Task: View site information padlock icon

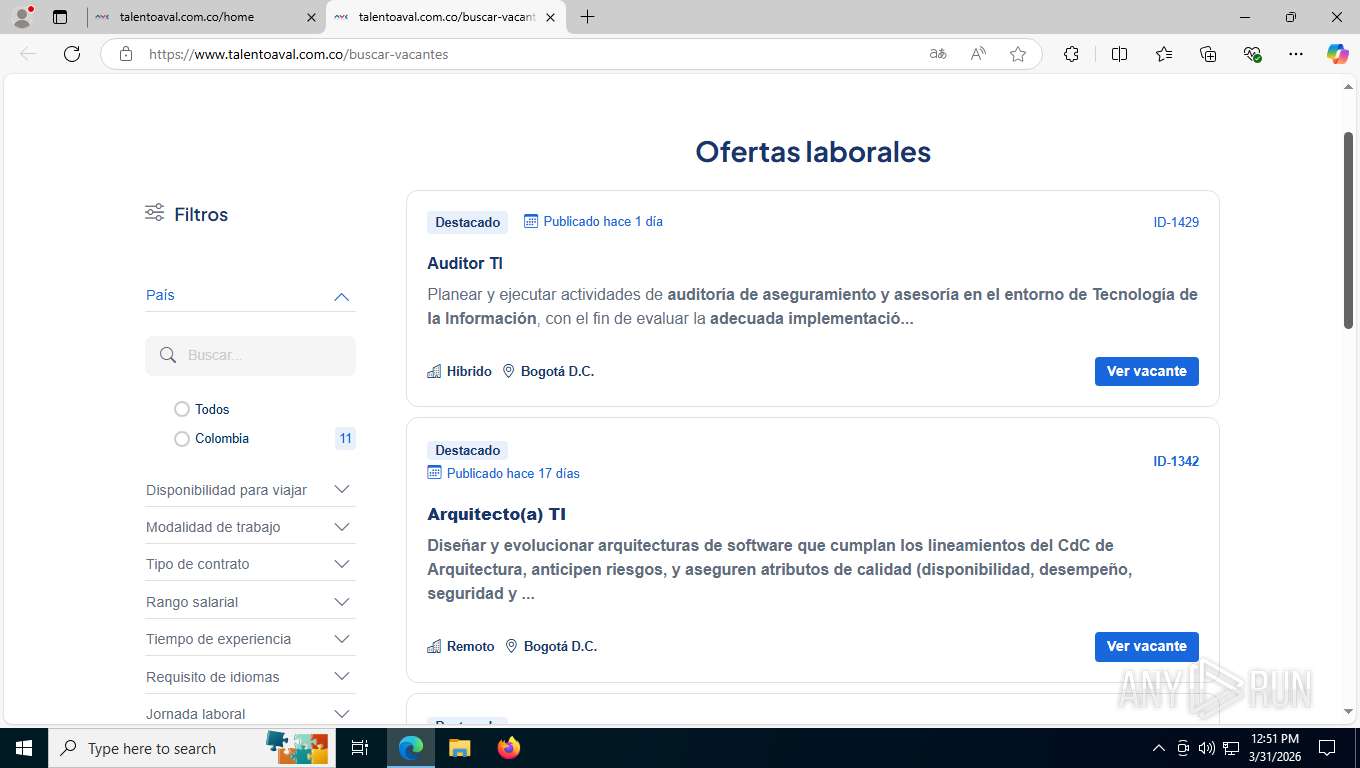Action: point(126,54)
